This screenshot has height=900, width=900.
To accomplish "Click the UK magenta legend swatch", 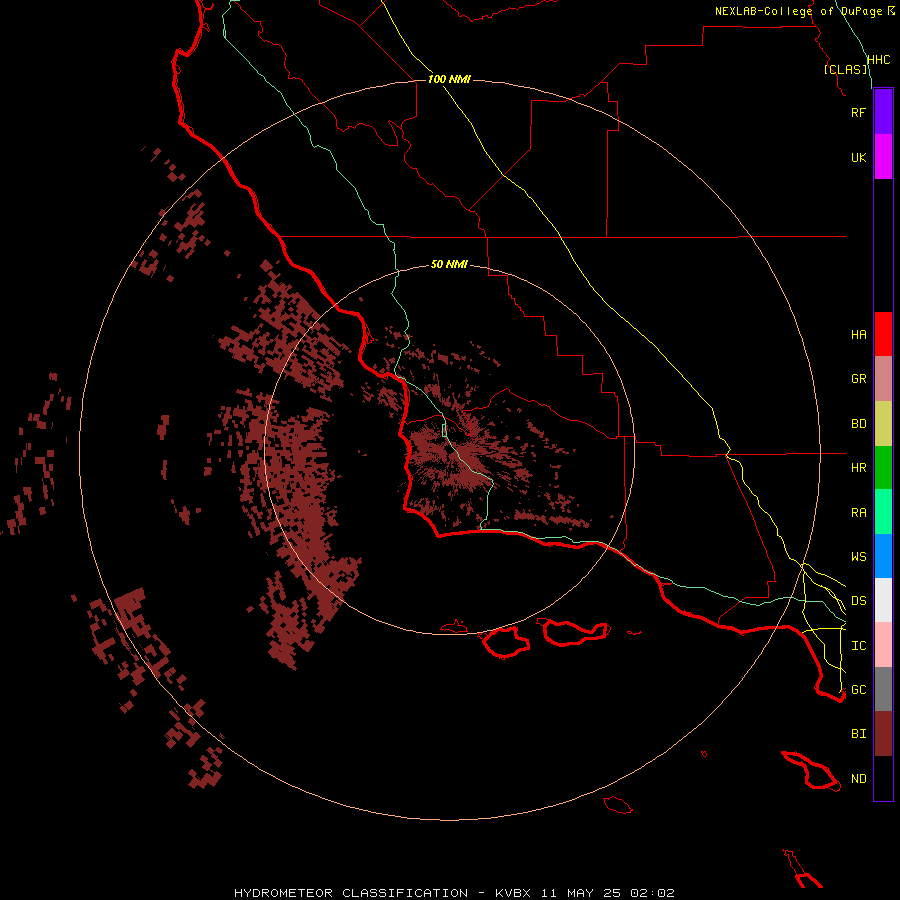I will tap(883, 157).
